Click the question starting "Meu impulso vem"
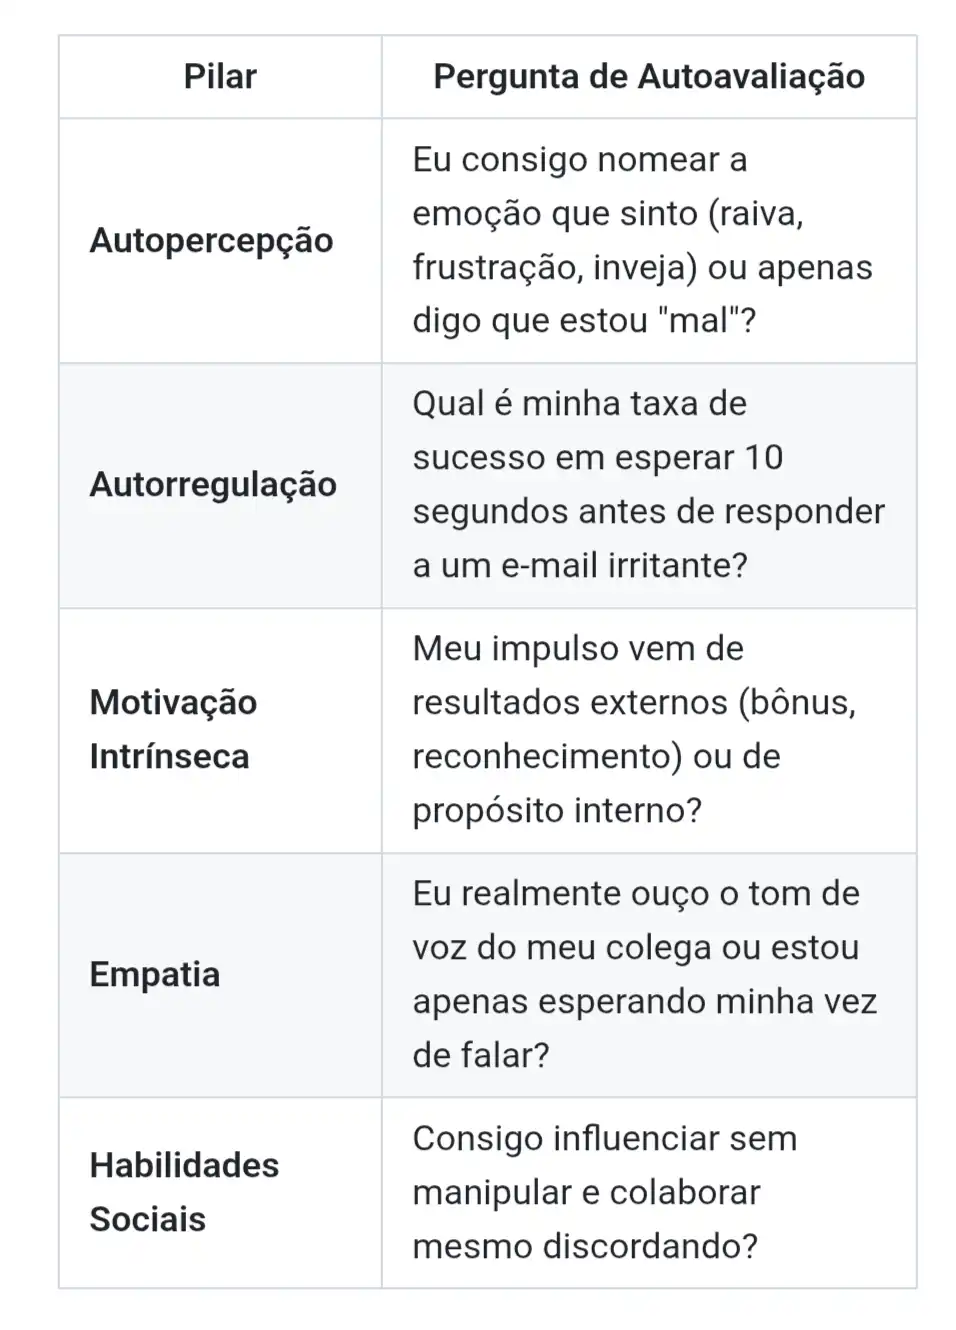 634,730
